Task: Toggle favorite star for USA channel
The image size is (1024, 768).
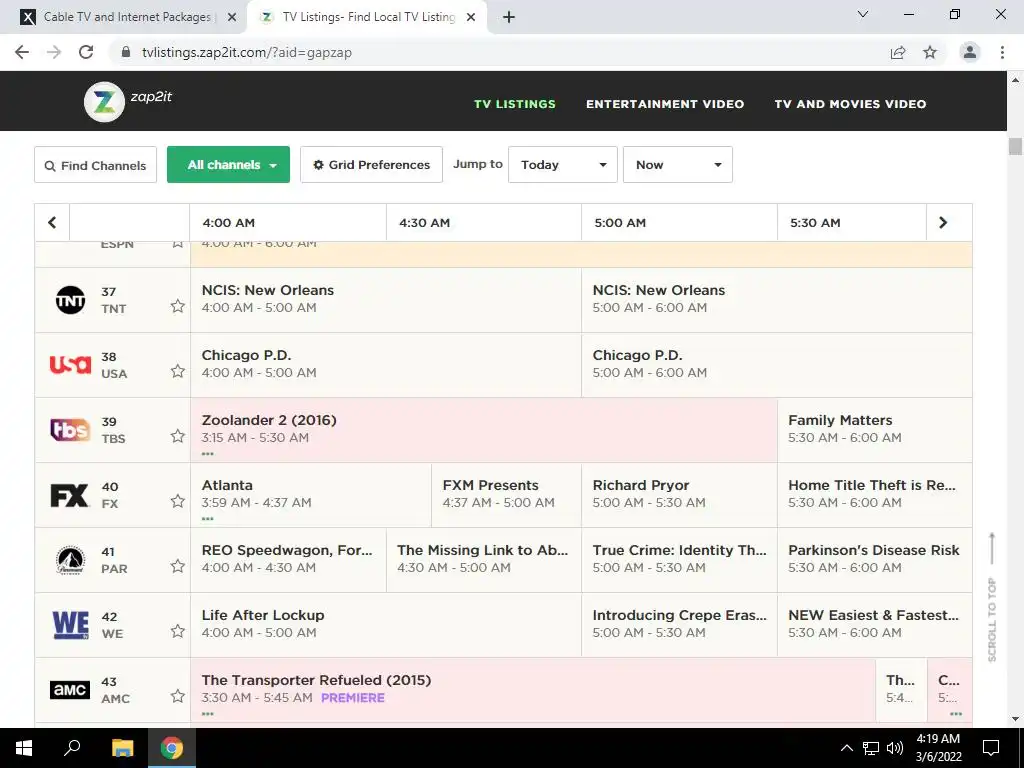Action: (x=178, y=371)
